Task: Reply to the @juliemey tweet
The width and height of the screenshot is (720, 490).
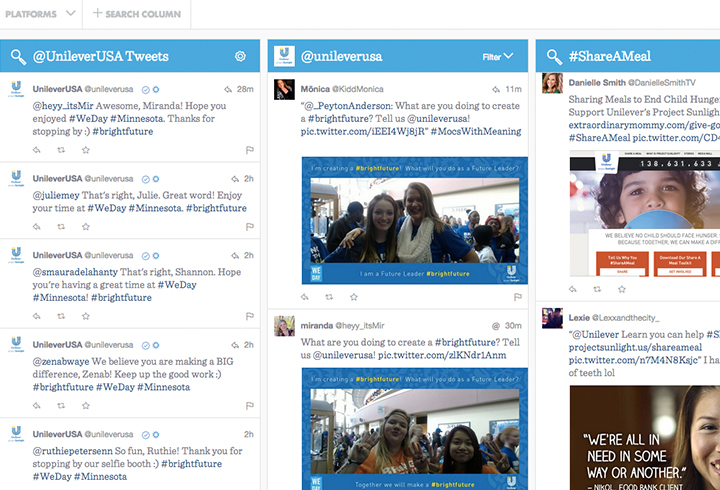Action: coord(37,226)
